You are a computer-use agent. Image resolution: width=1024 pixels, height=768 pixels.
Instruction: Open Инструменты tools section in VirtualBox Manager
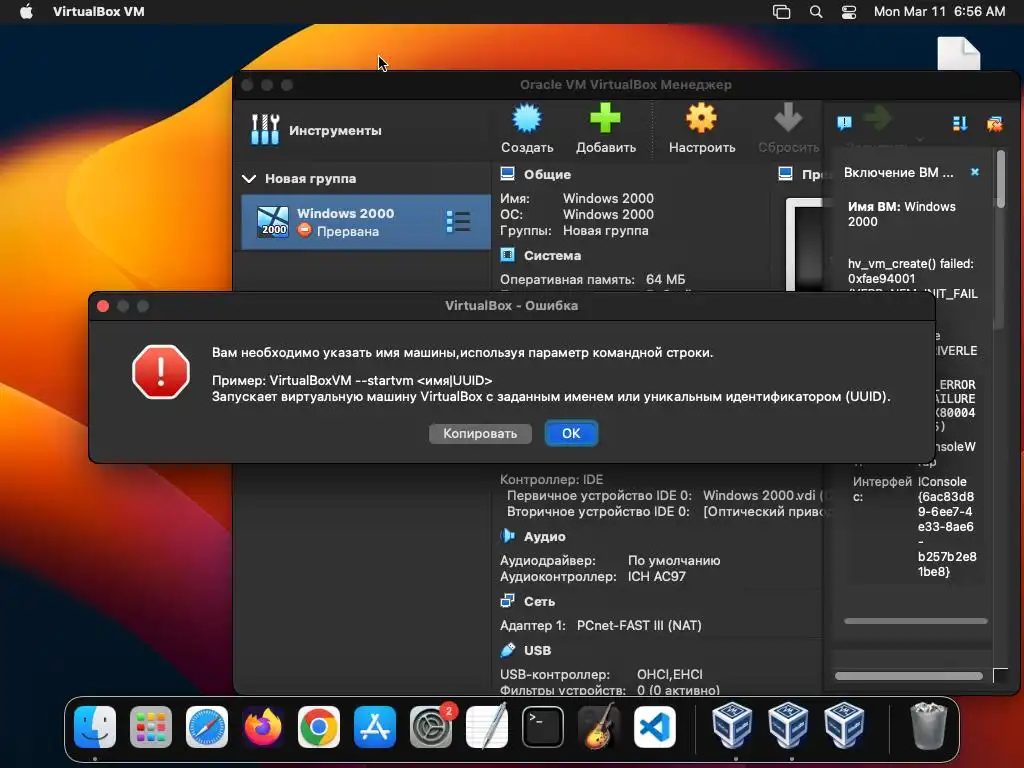[x=317, y=130]
